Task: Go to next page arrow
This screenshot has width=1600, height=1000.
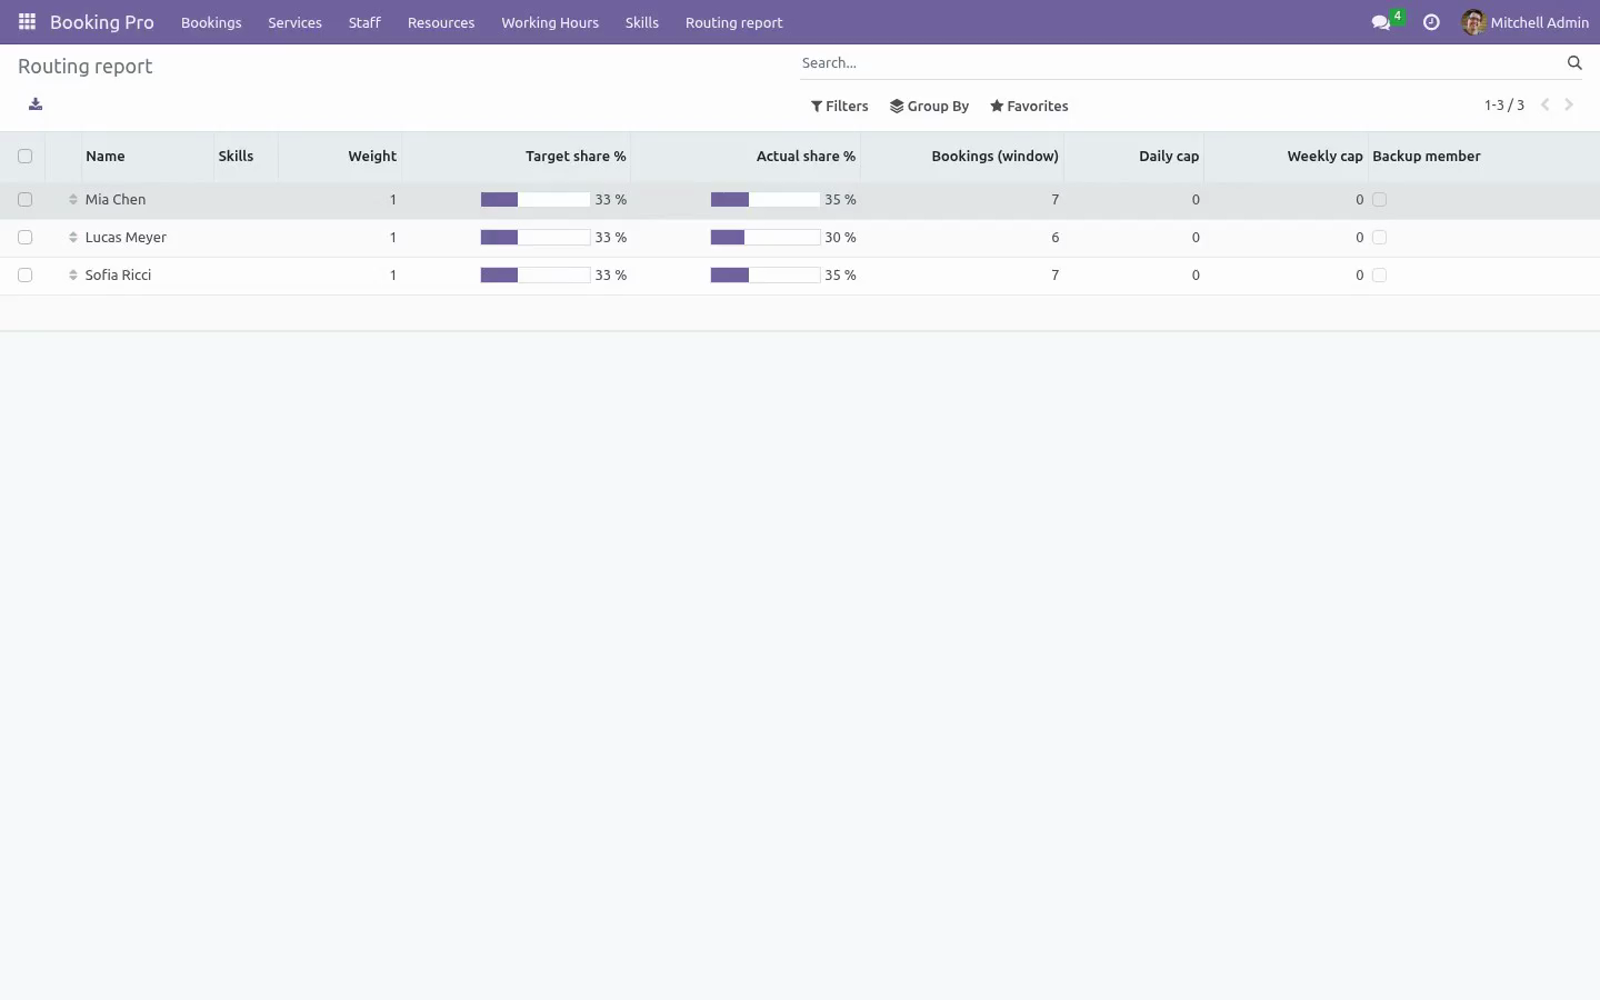Action: pos(1569,105)
